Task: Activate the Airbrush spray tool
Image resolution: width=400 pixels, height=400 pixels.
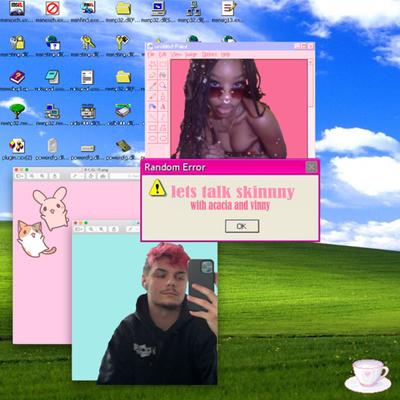Action: 153,107
